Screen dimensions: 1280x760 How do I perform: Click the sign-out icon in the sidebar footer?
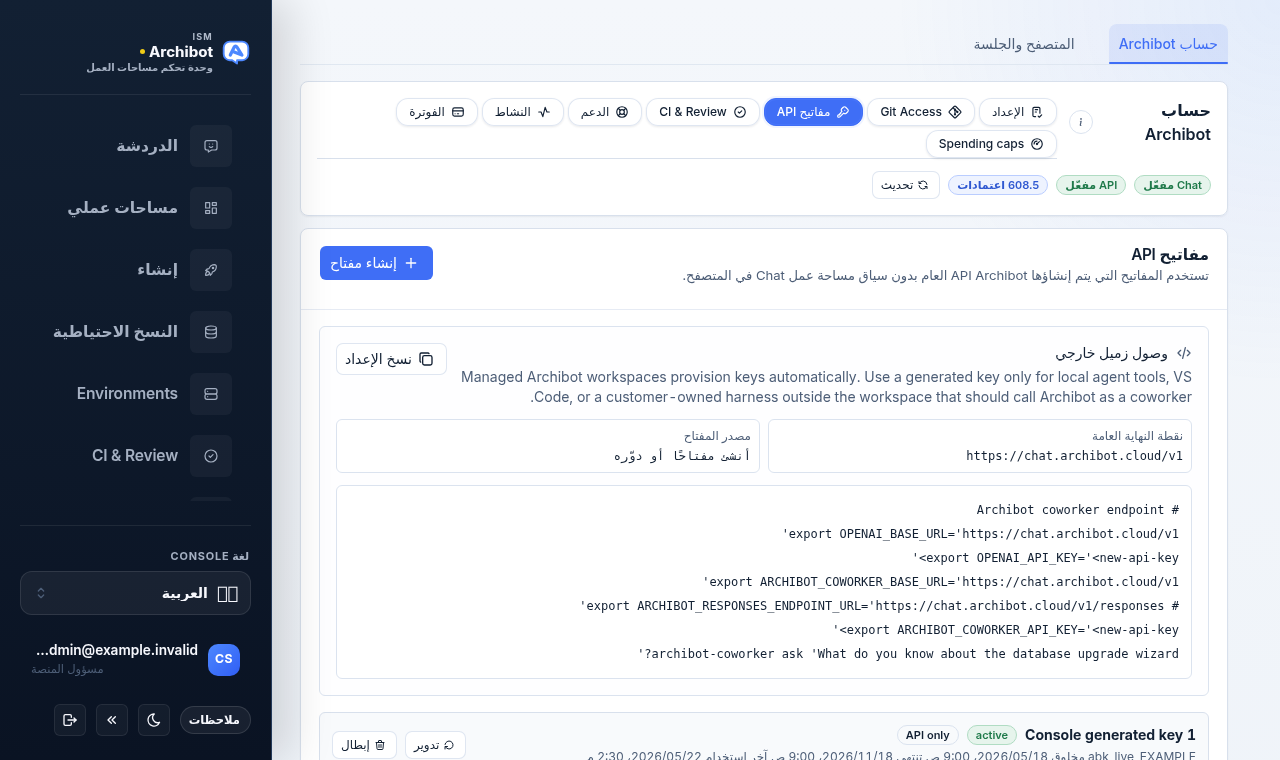(x=70, y=720)
